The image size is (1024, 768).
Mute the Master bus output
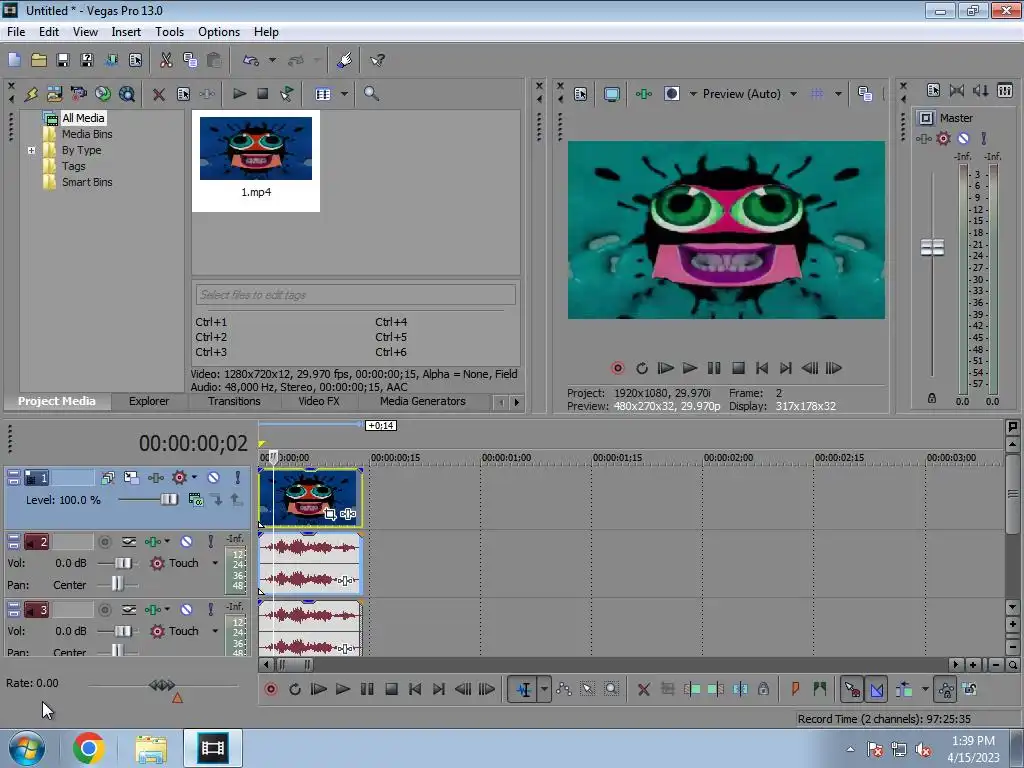pyautogui.click(x=963, y=138)
